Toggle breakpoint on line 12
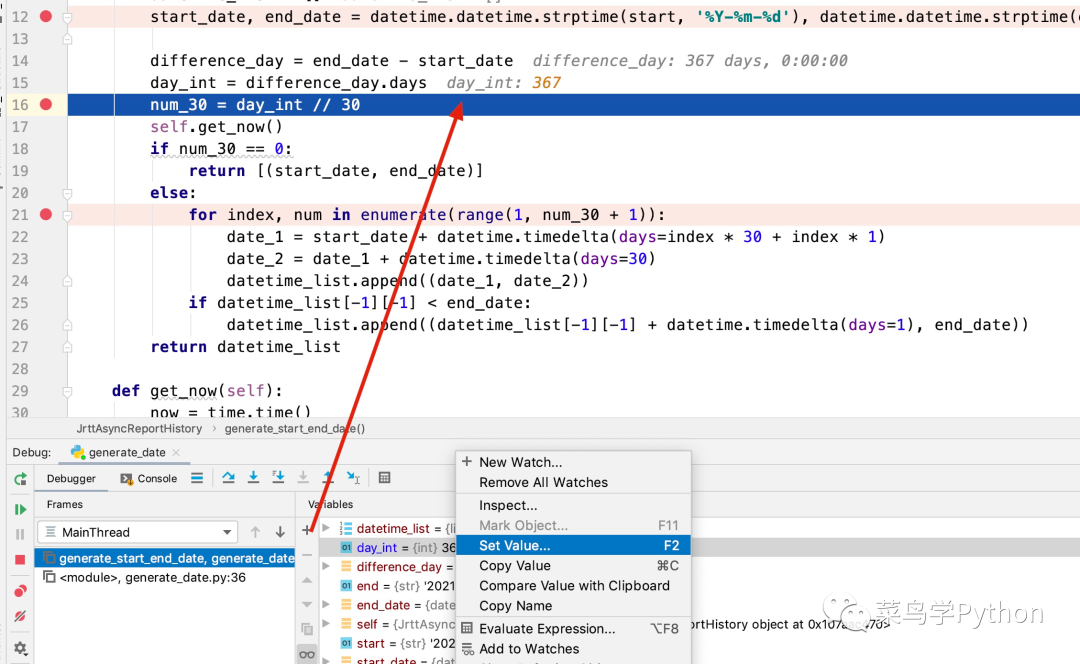The height and width of the screenshot is (664, 1080). 46,16
